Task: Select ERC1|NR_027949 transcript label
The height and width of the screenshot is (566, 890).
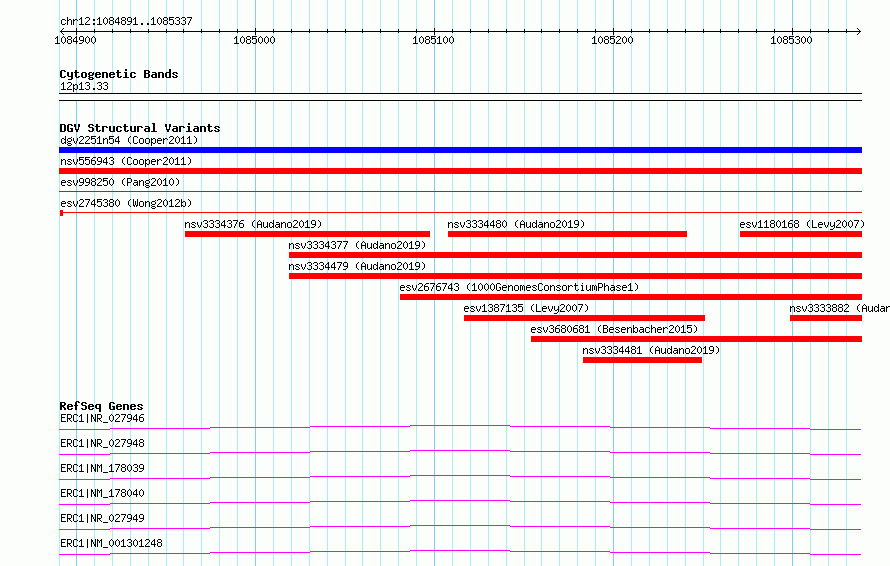Action: point(102,518)
